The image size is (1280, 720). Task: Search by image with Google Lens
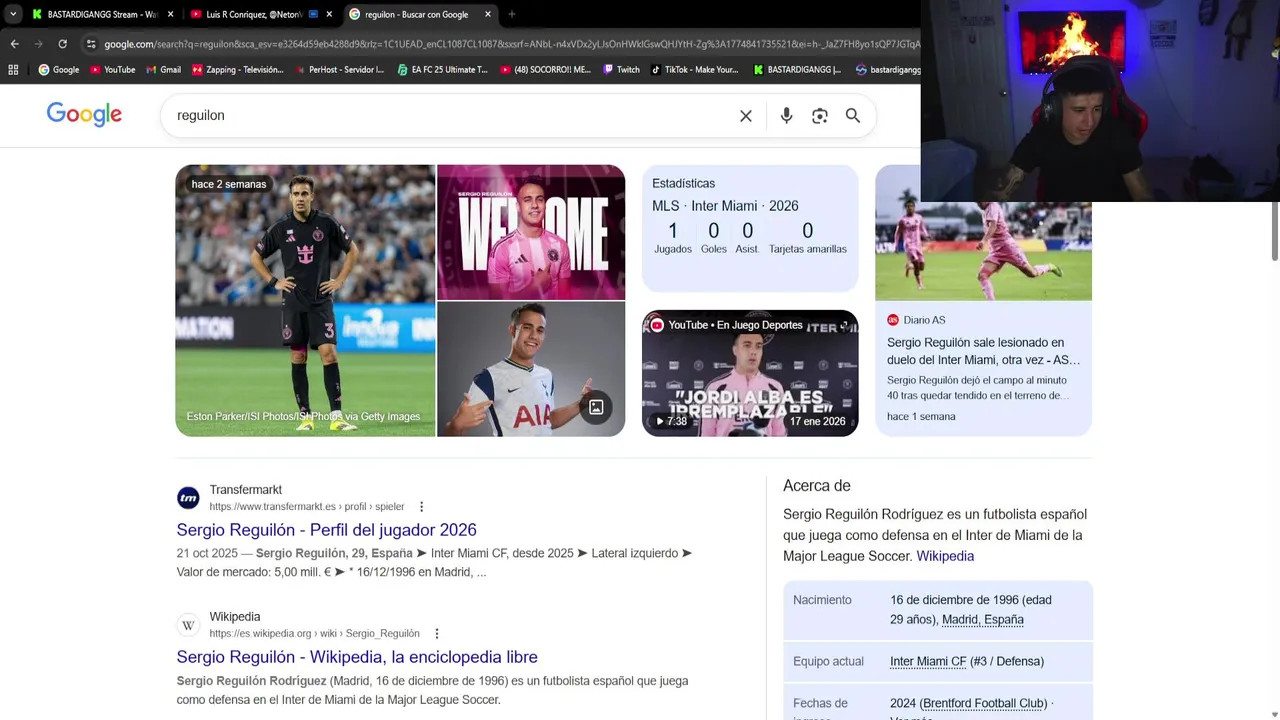[x=820, y=116]
